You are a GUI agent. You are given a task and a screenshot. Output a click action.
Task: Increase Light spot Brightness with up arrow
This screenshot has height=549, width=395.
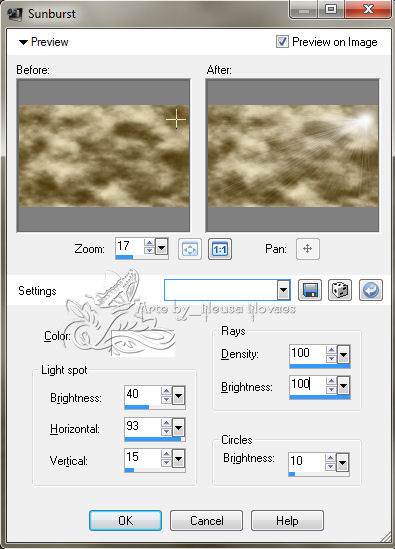[166, 391]
